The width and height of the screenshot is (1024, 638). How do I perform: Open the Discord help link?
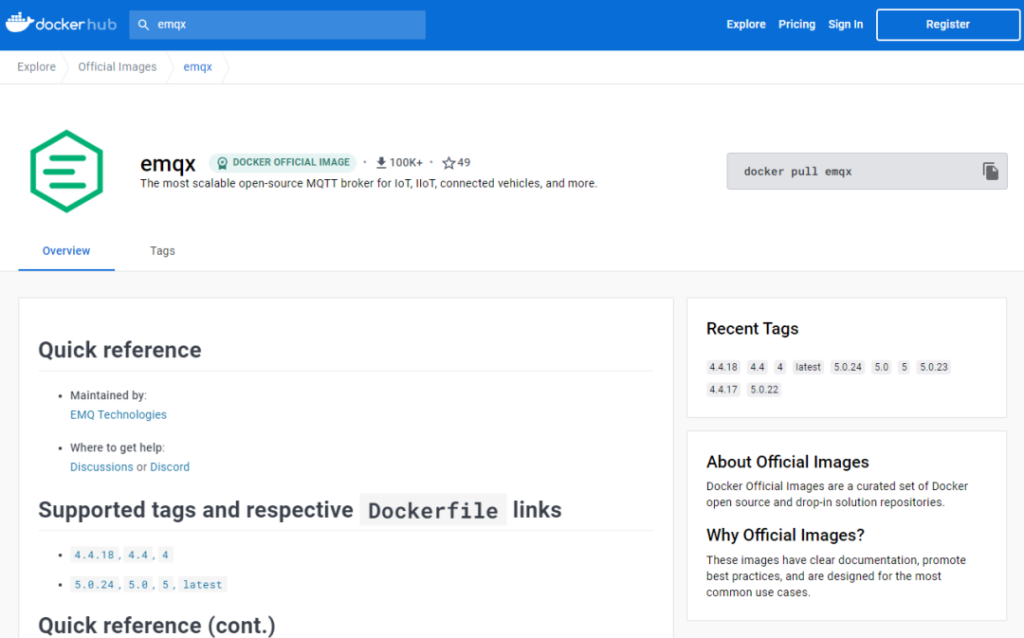click(x=170, y=467)
